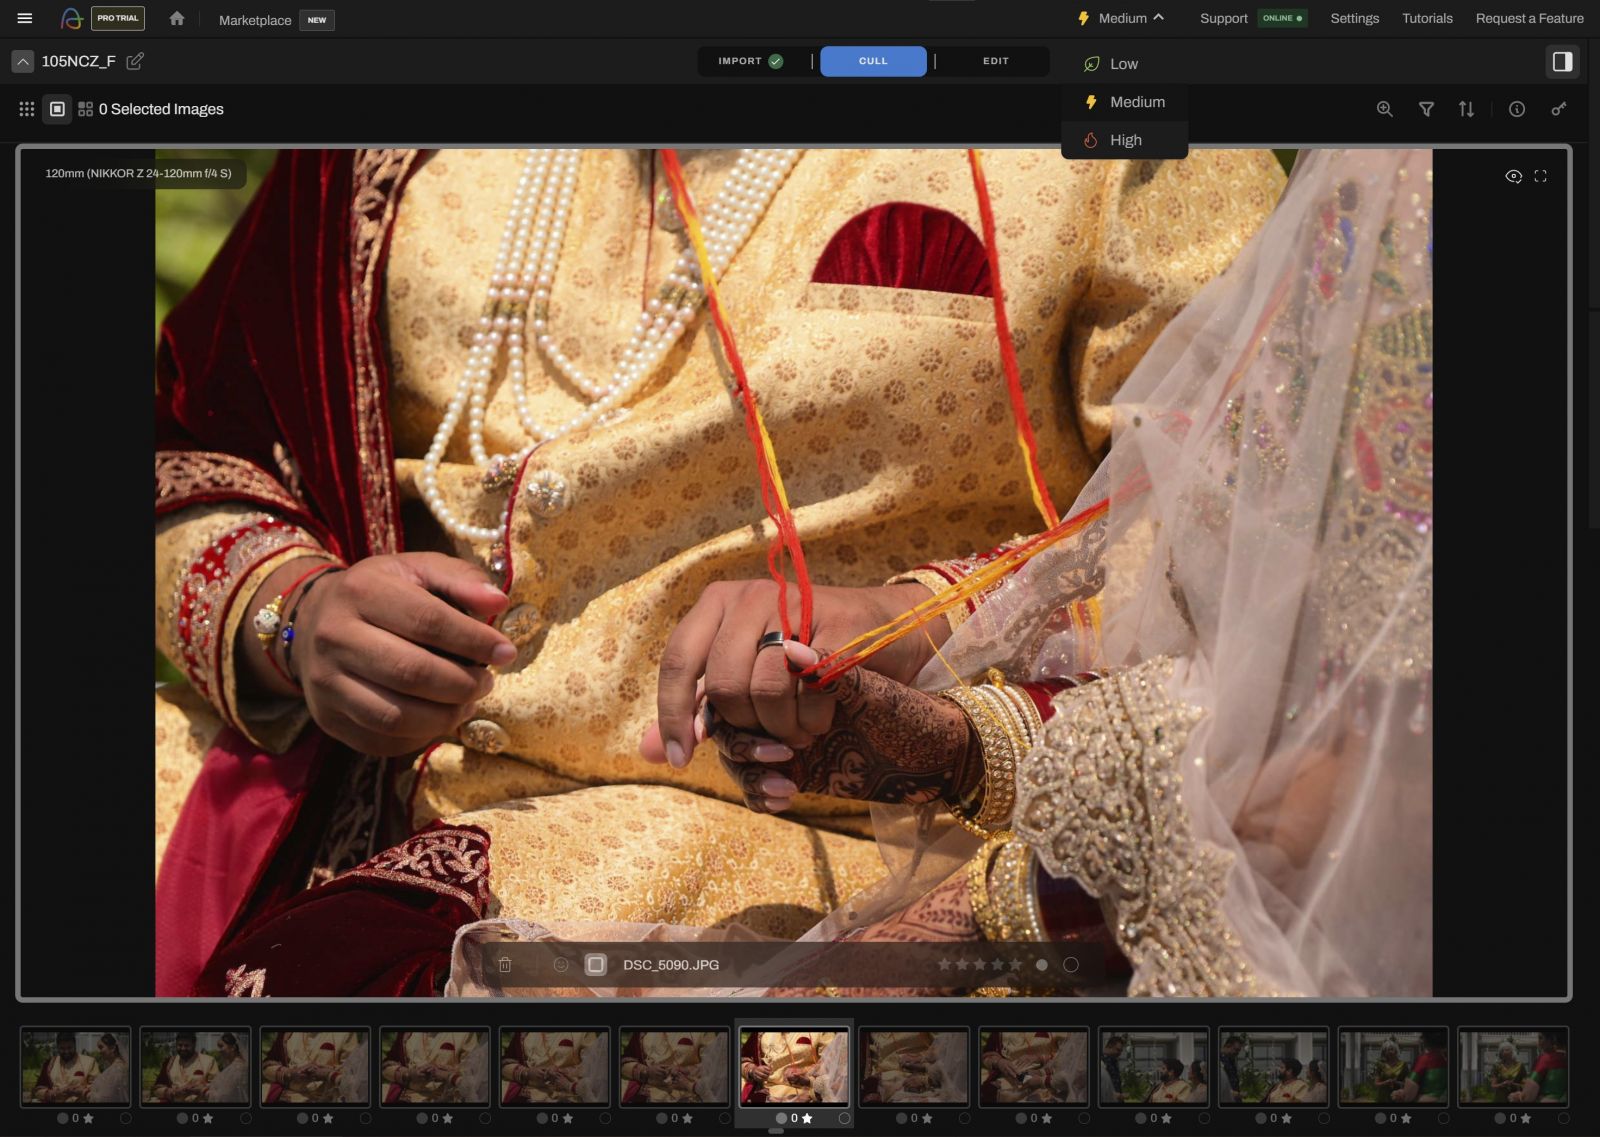The image size is (1600, 1137).
Task: Open the zoom search icon
Action: (1385, 109)
